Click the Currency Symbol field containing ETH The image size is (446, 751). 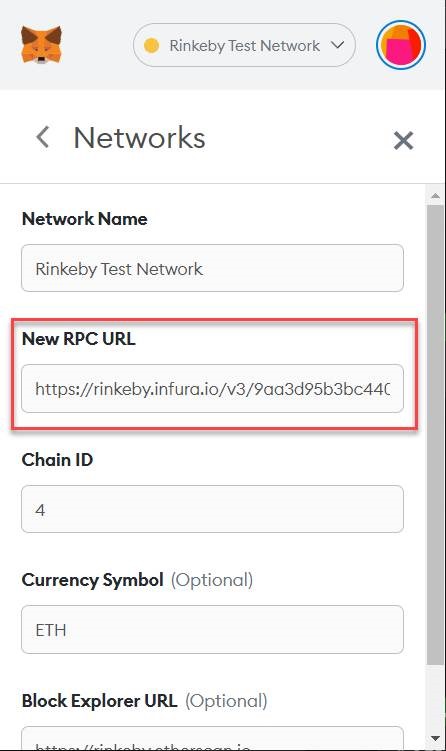pos(212,629)
